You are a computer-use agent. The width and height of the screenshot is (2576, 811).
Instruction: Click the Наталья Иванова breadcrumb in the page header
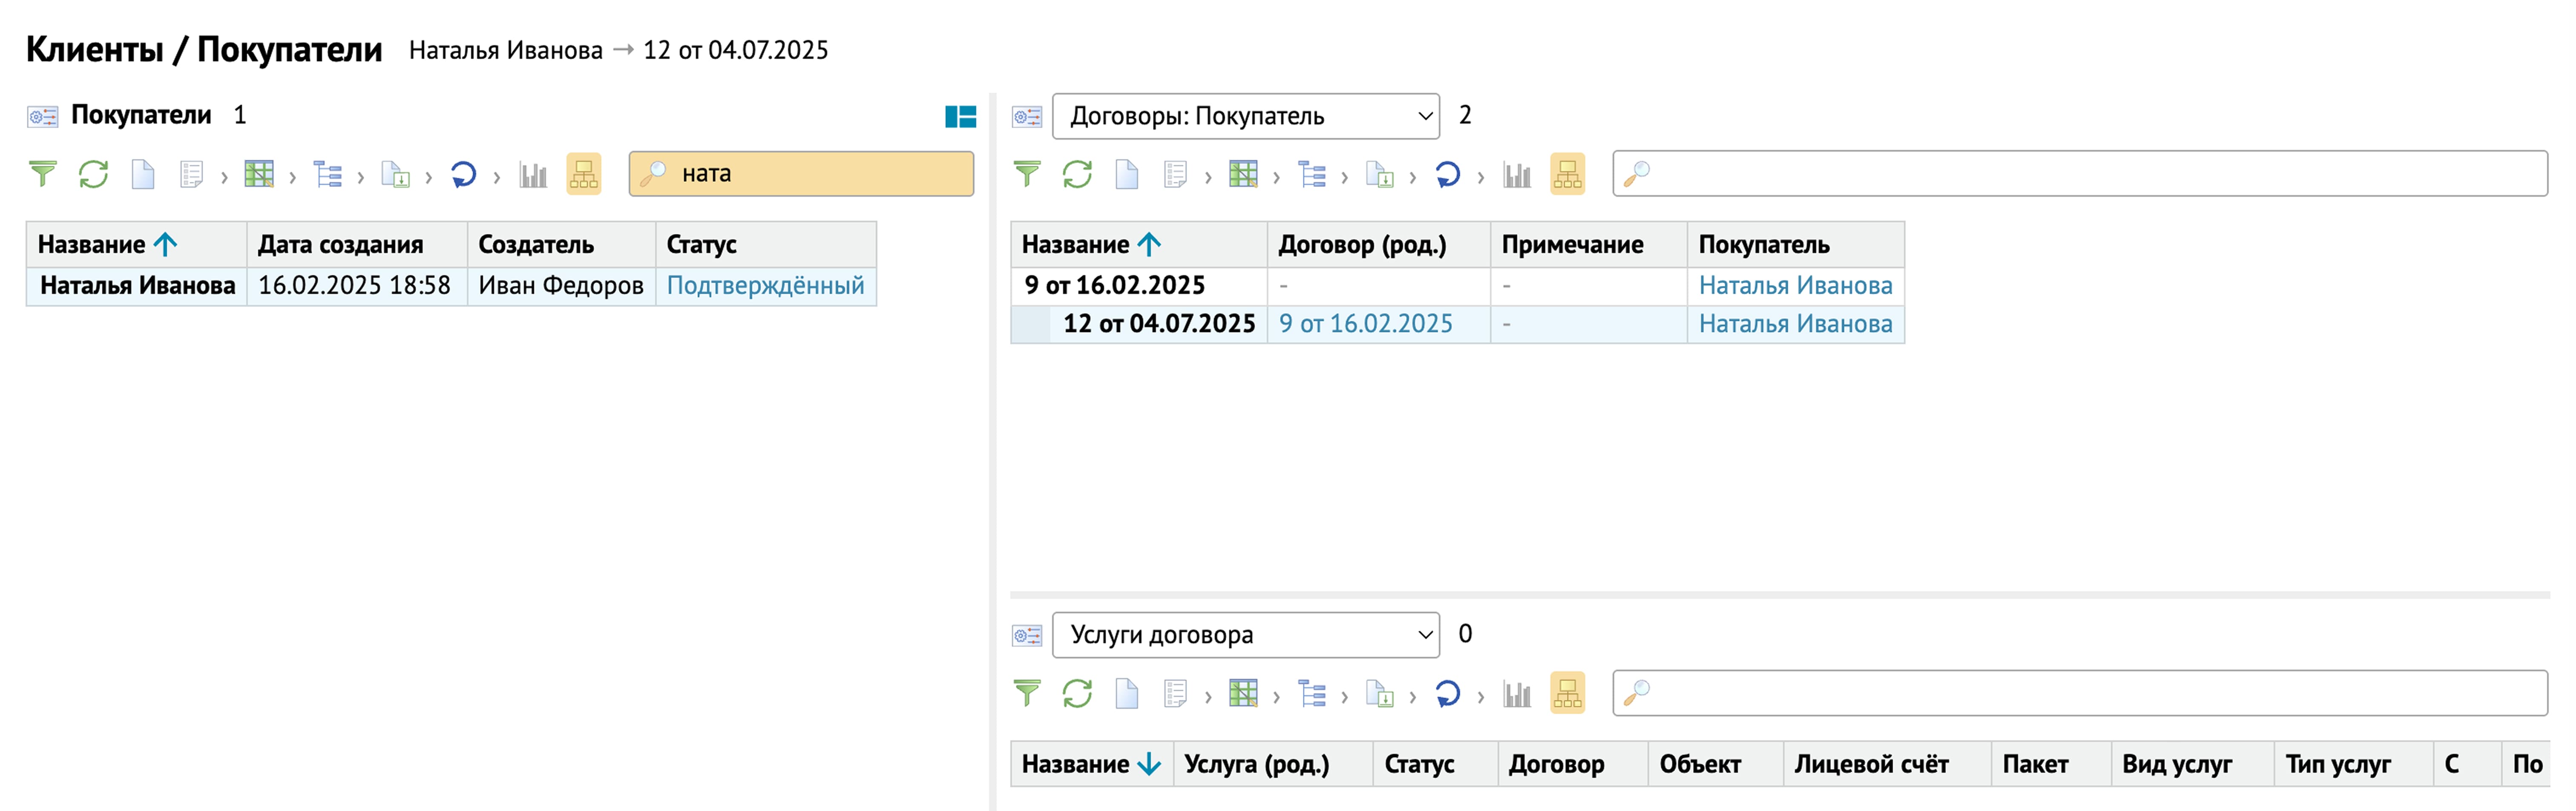click(x=505, y=50)
